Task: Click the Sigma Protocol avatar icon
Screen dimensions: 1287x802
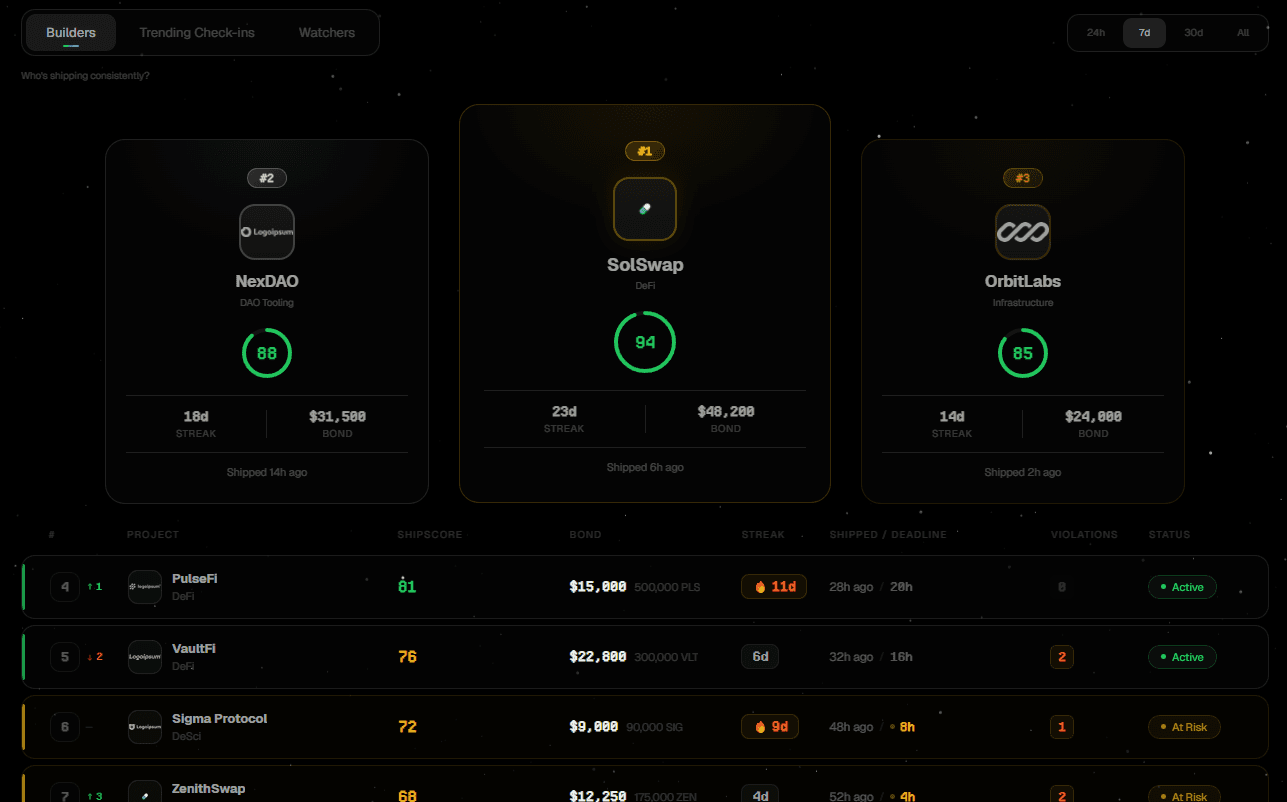Action: [144, 726]
